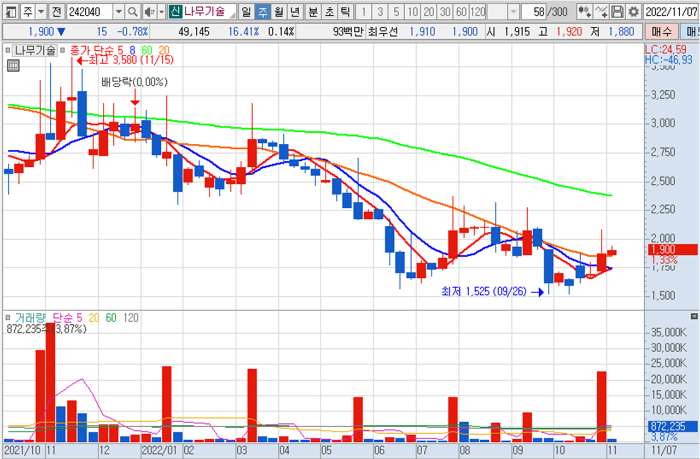700x459 pixels.
Task: Click the volume panel close icon
Action: 694,316
